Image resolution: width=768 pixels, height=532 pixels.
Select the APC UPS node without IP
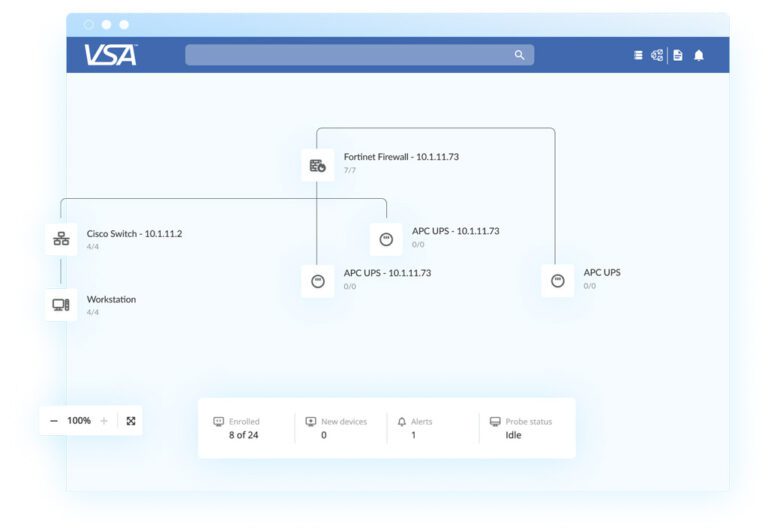[558, 280]
